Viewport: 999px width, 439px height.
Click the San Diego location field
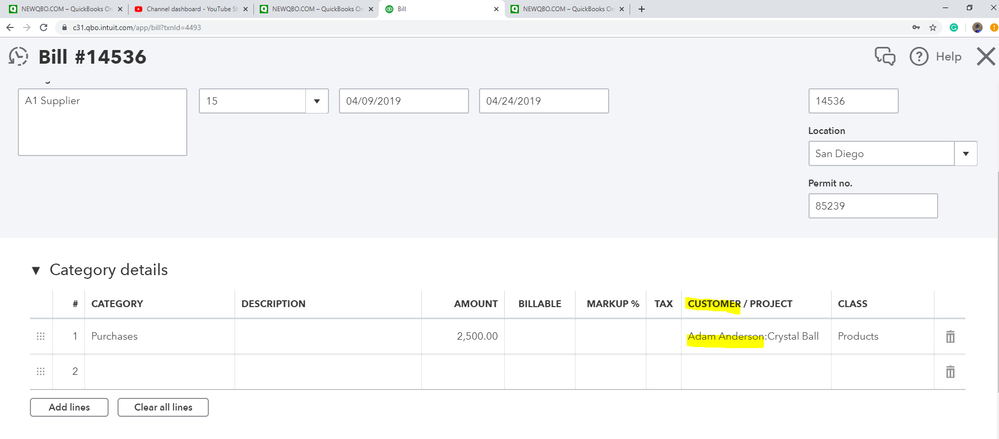tap(881, 154)
